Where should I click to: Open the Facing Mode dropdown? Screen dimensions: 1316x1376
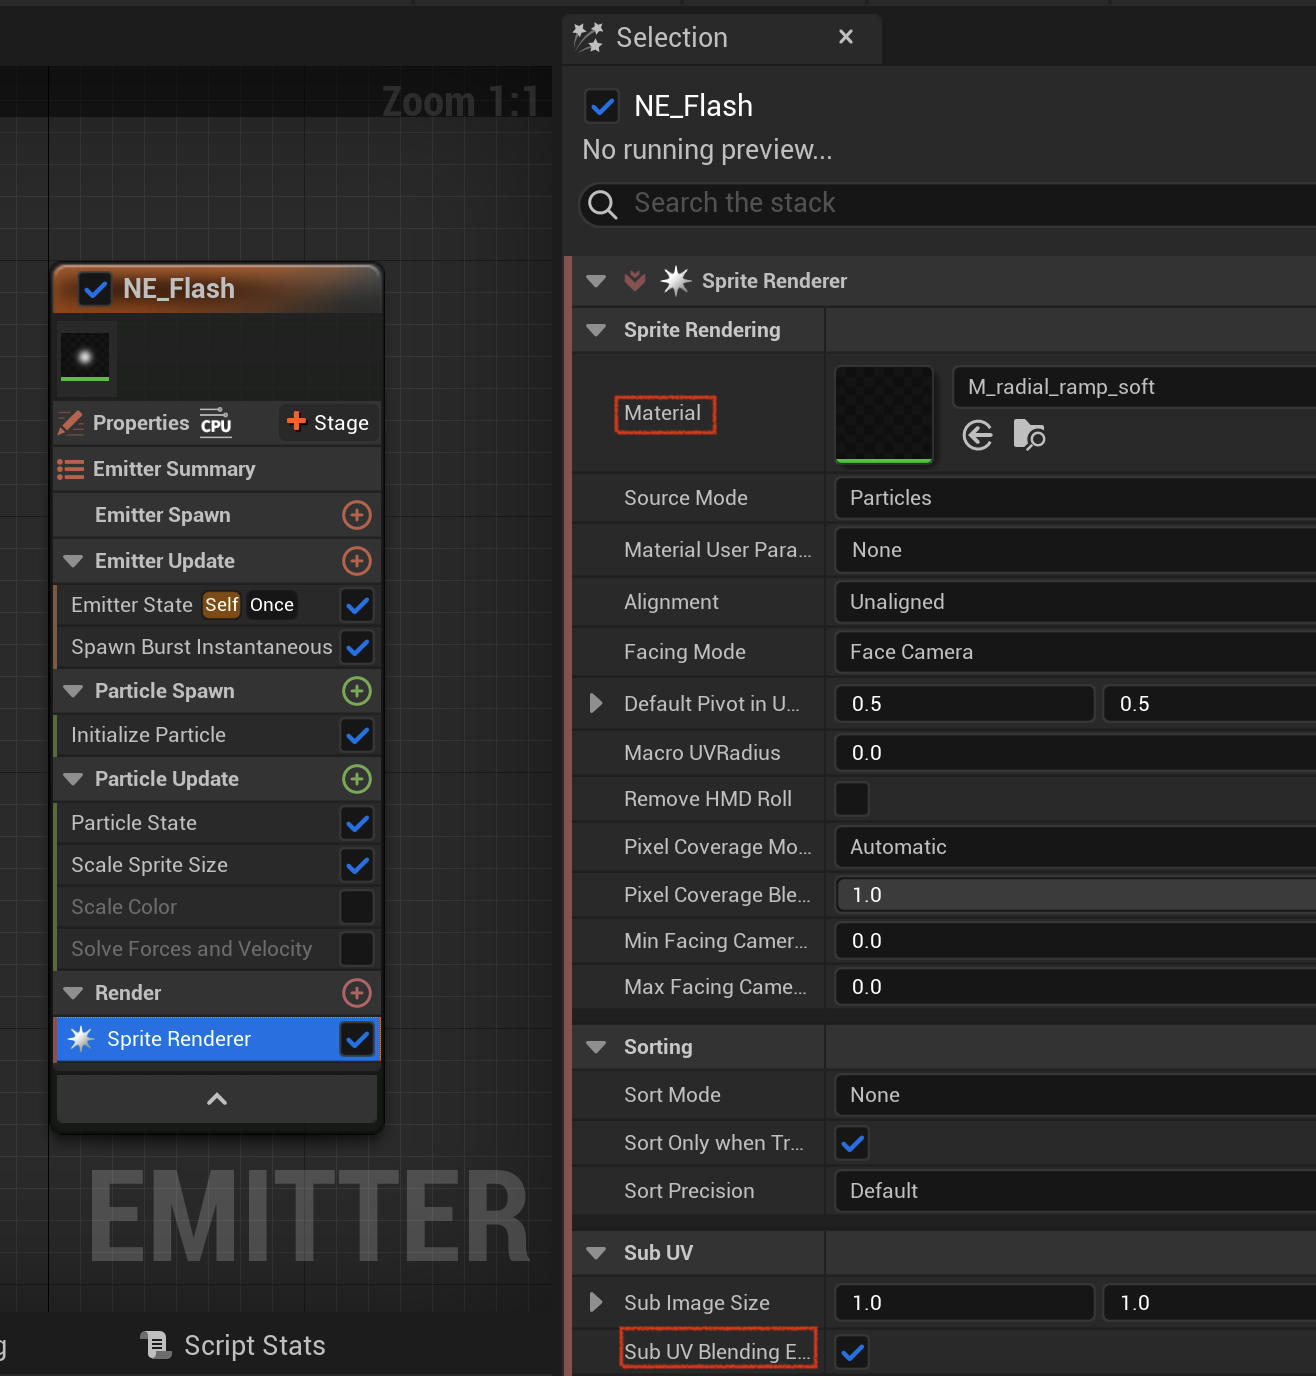click(1075, 652)
